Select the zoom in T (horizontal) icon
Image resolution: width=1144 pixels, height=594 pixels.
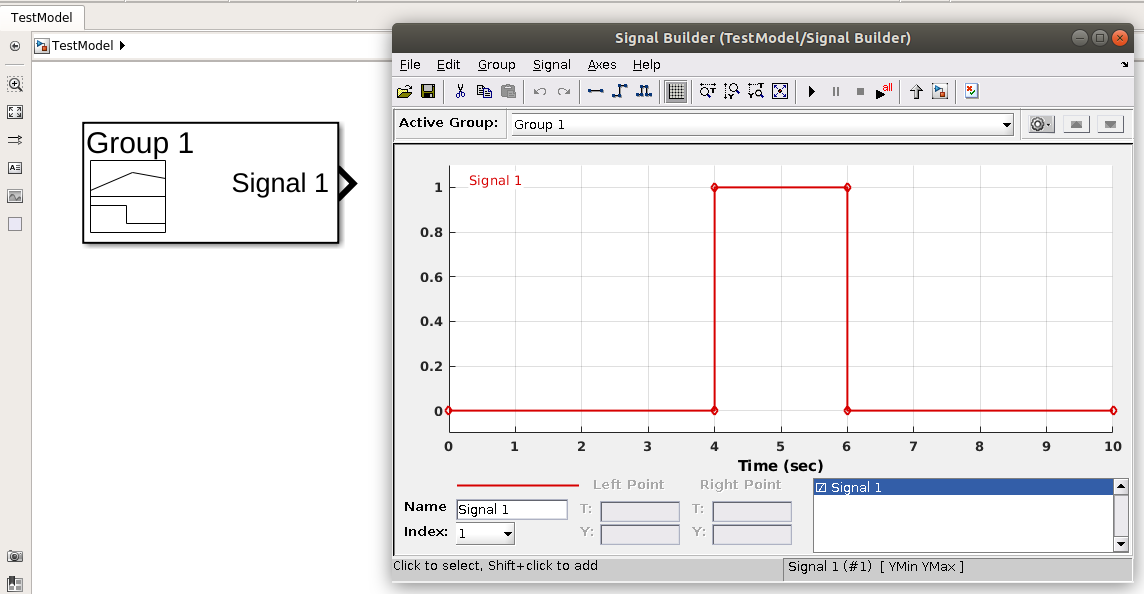click(708, 91)
